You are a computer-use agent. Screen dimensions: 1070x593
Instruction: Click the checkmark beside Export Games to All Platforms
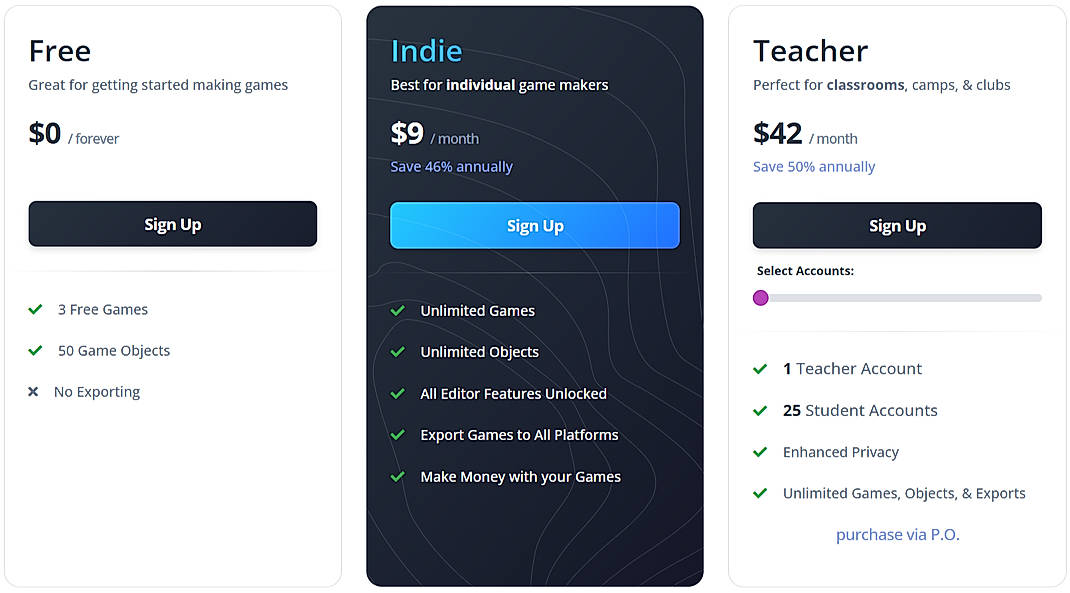pyautogui.click(x=398, y=435)
